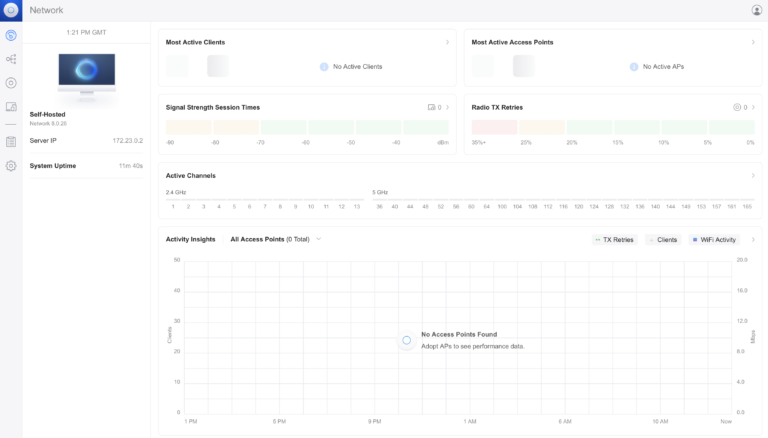Expand the Active Channels panel chevron

coord(753,176)
